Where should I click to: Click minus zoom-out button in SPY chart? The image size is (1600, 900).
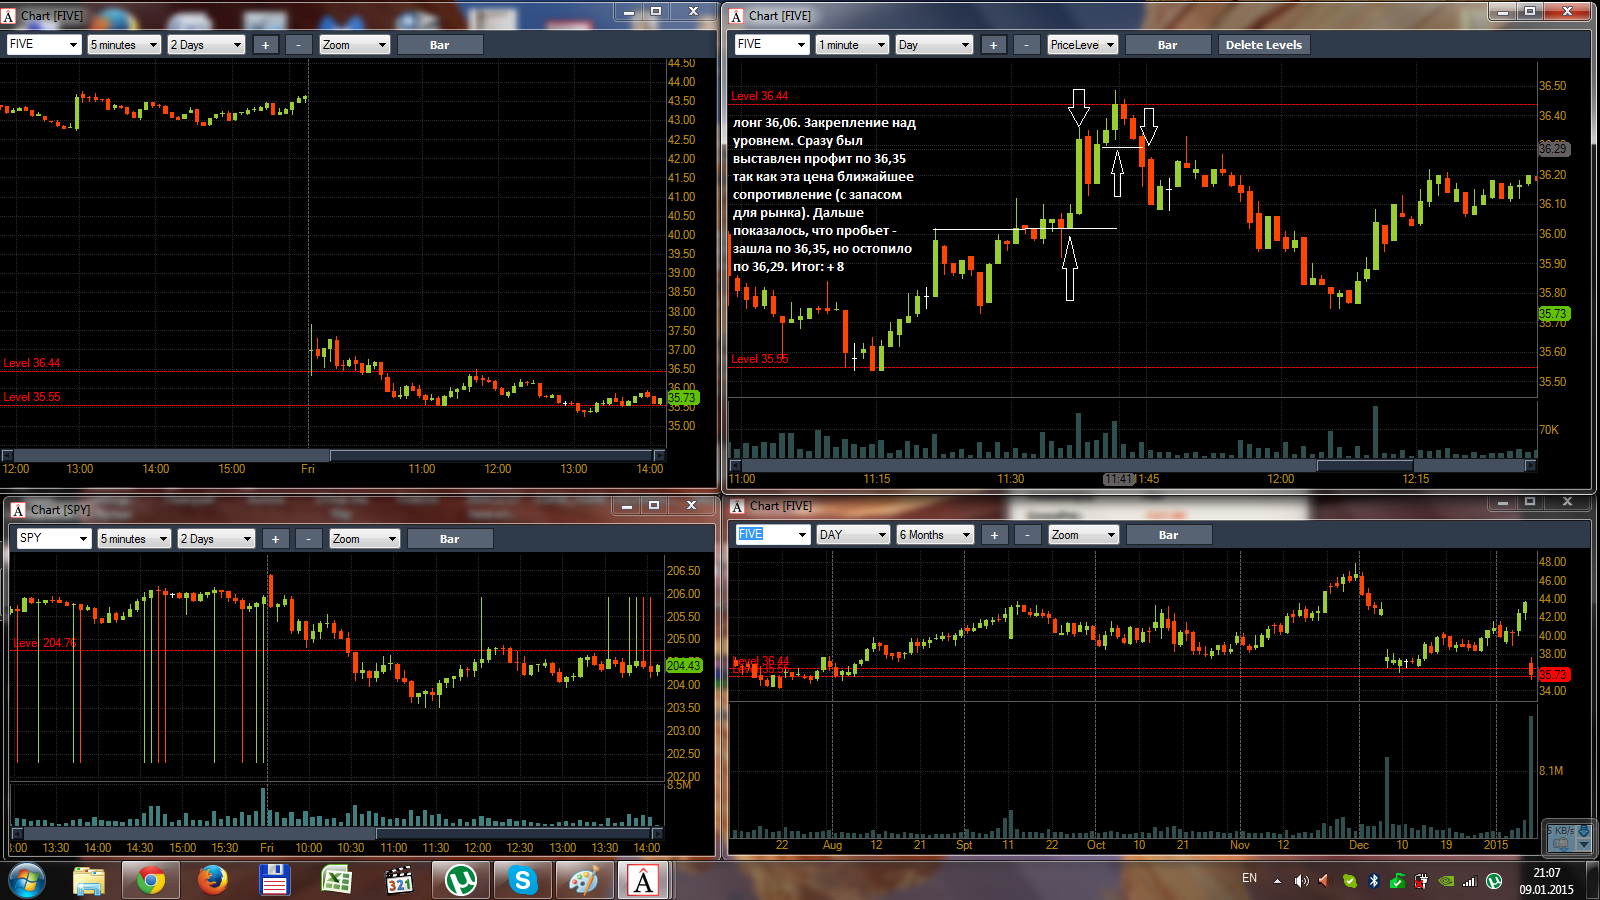(x=309, y=539)
